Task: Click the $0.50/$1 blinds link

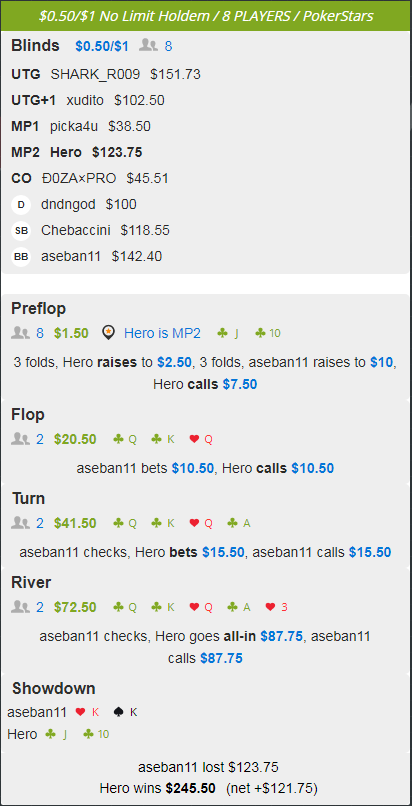Action: tap(102, 46)
